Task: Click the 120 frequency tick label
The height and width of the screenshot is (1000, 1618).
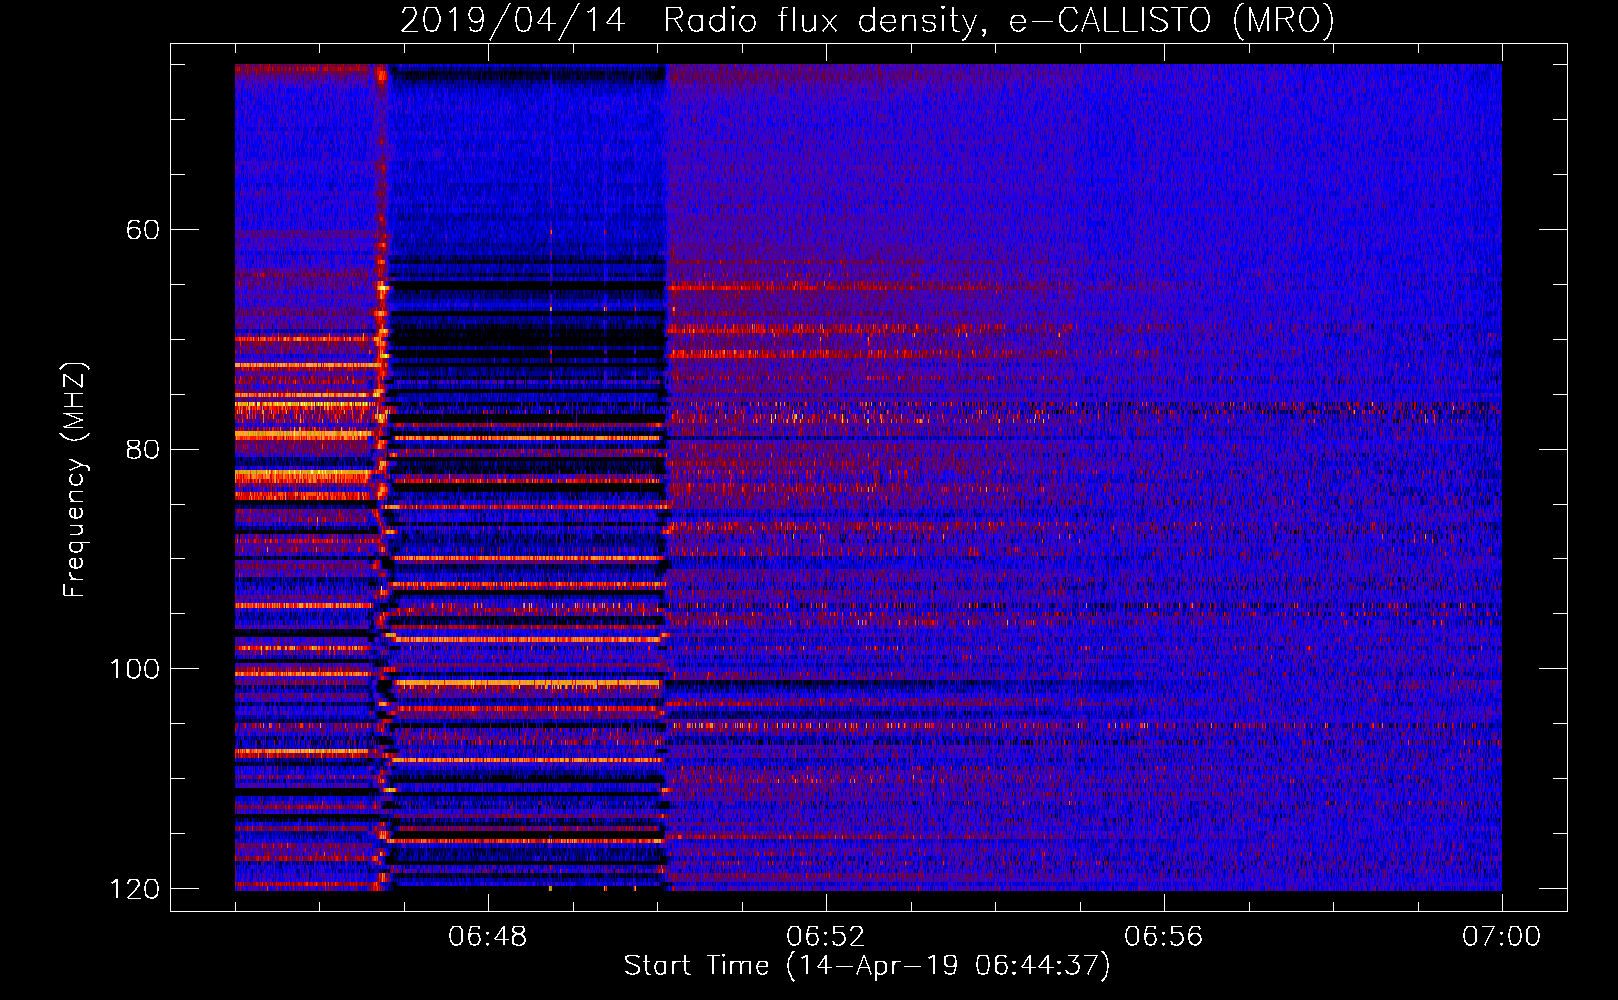Action: (x=135, y=889)
